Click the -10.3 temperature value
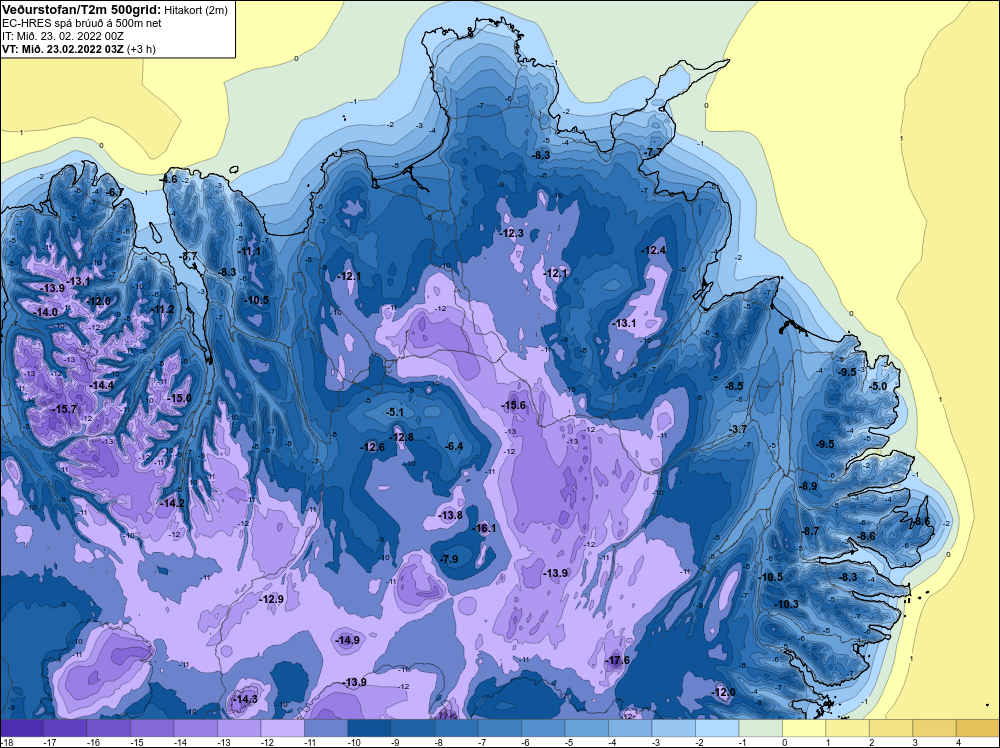Viewport: 1000px width, 748px height. coord(786,605)
